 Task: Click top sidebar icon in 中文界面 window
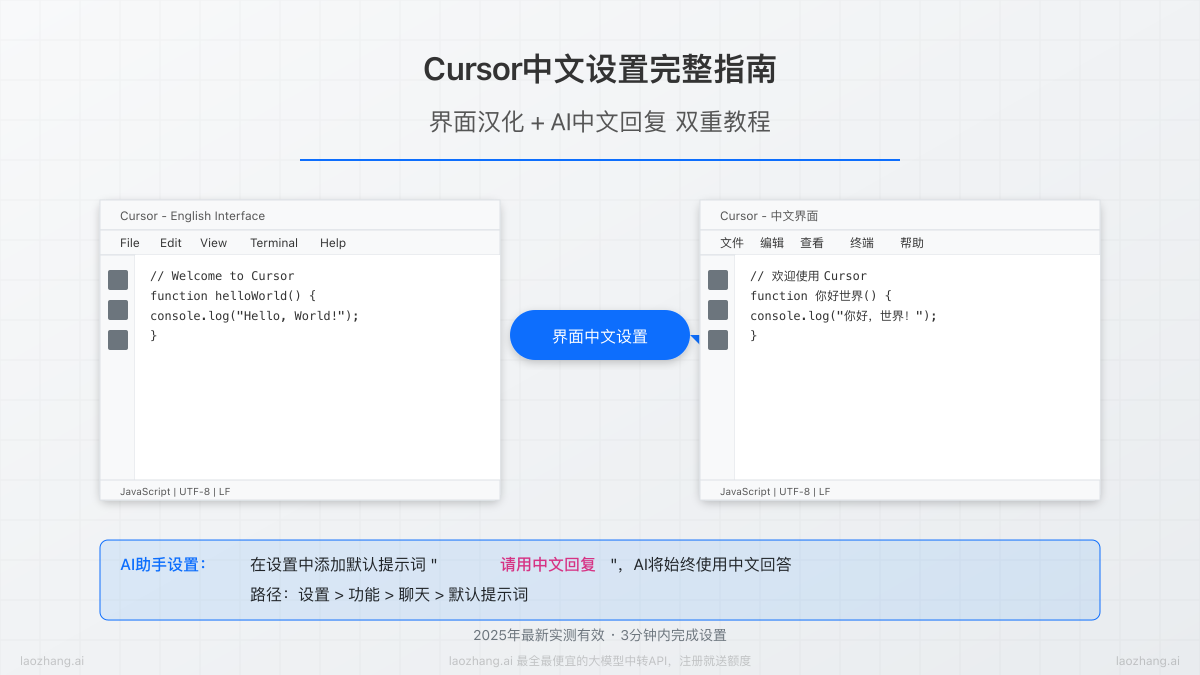pos(718,280)
